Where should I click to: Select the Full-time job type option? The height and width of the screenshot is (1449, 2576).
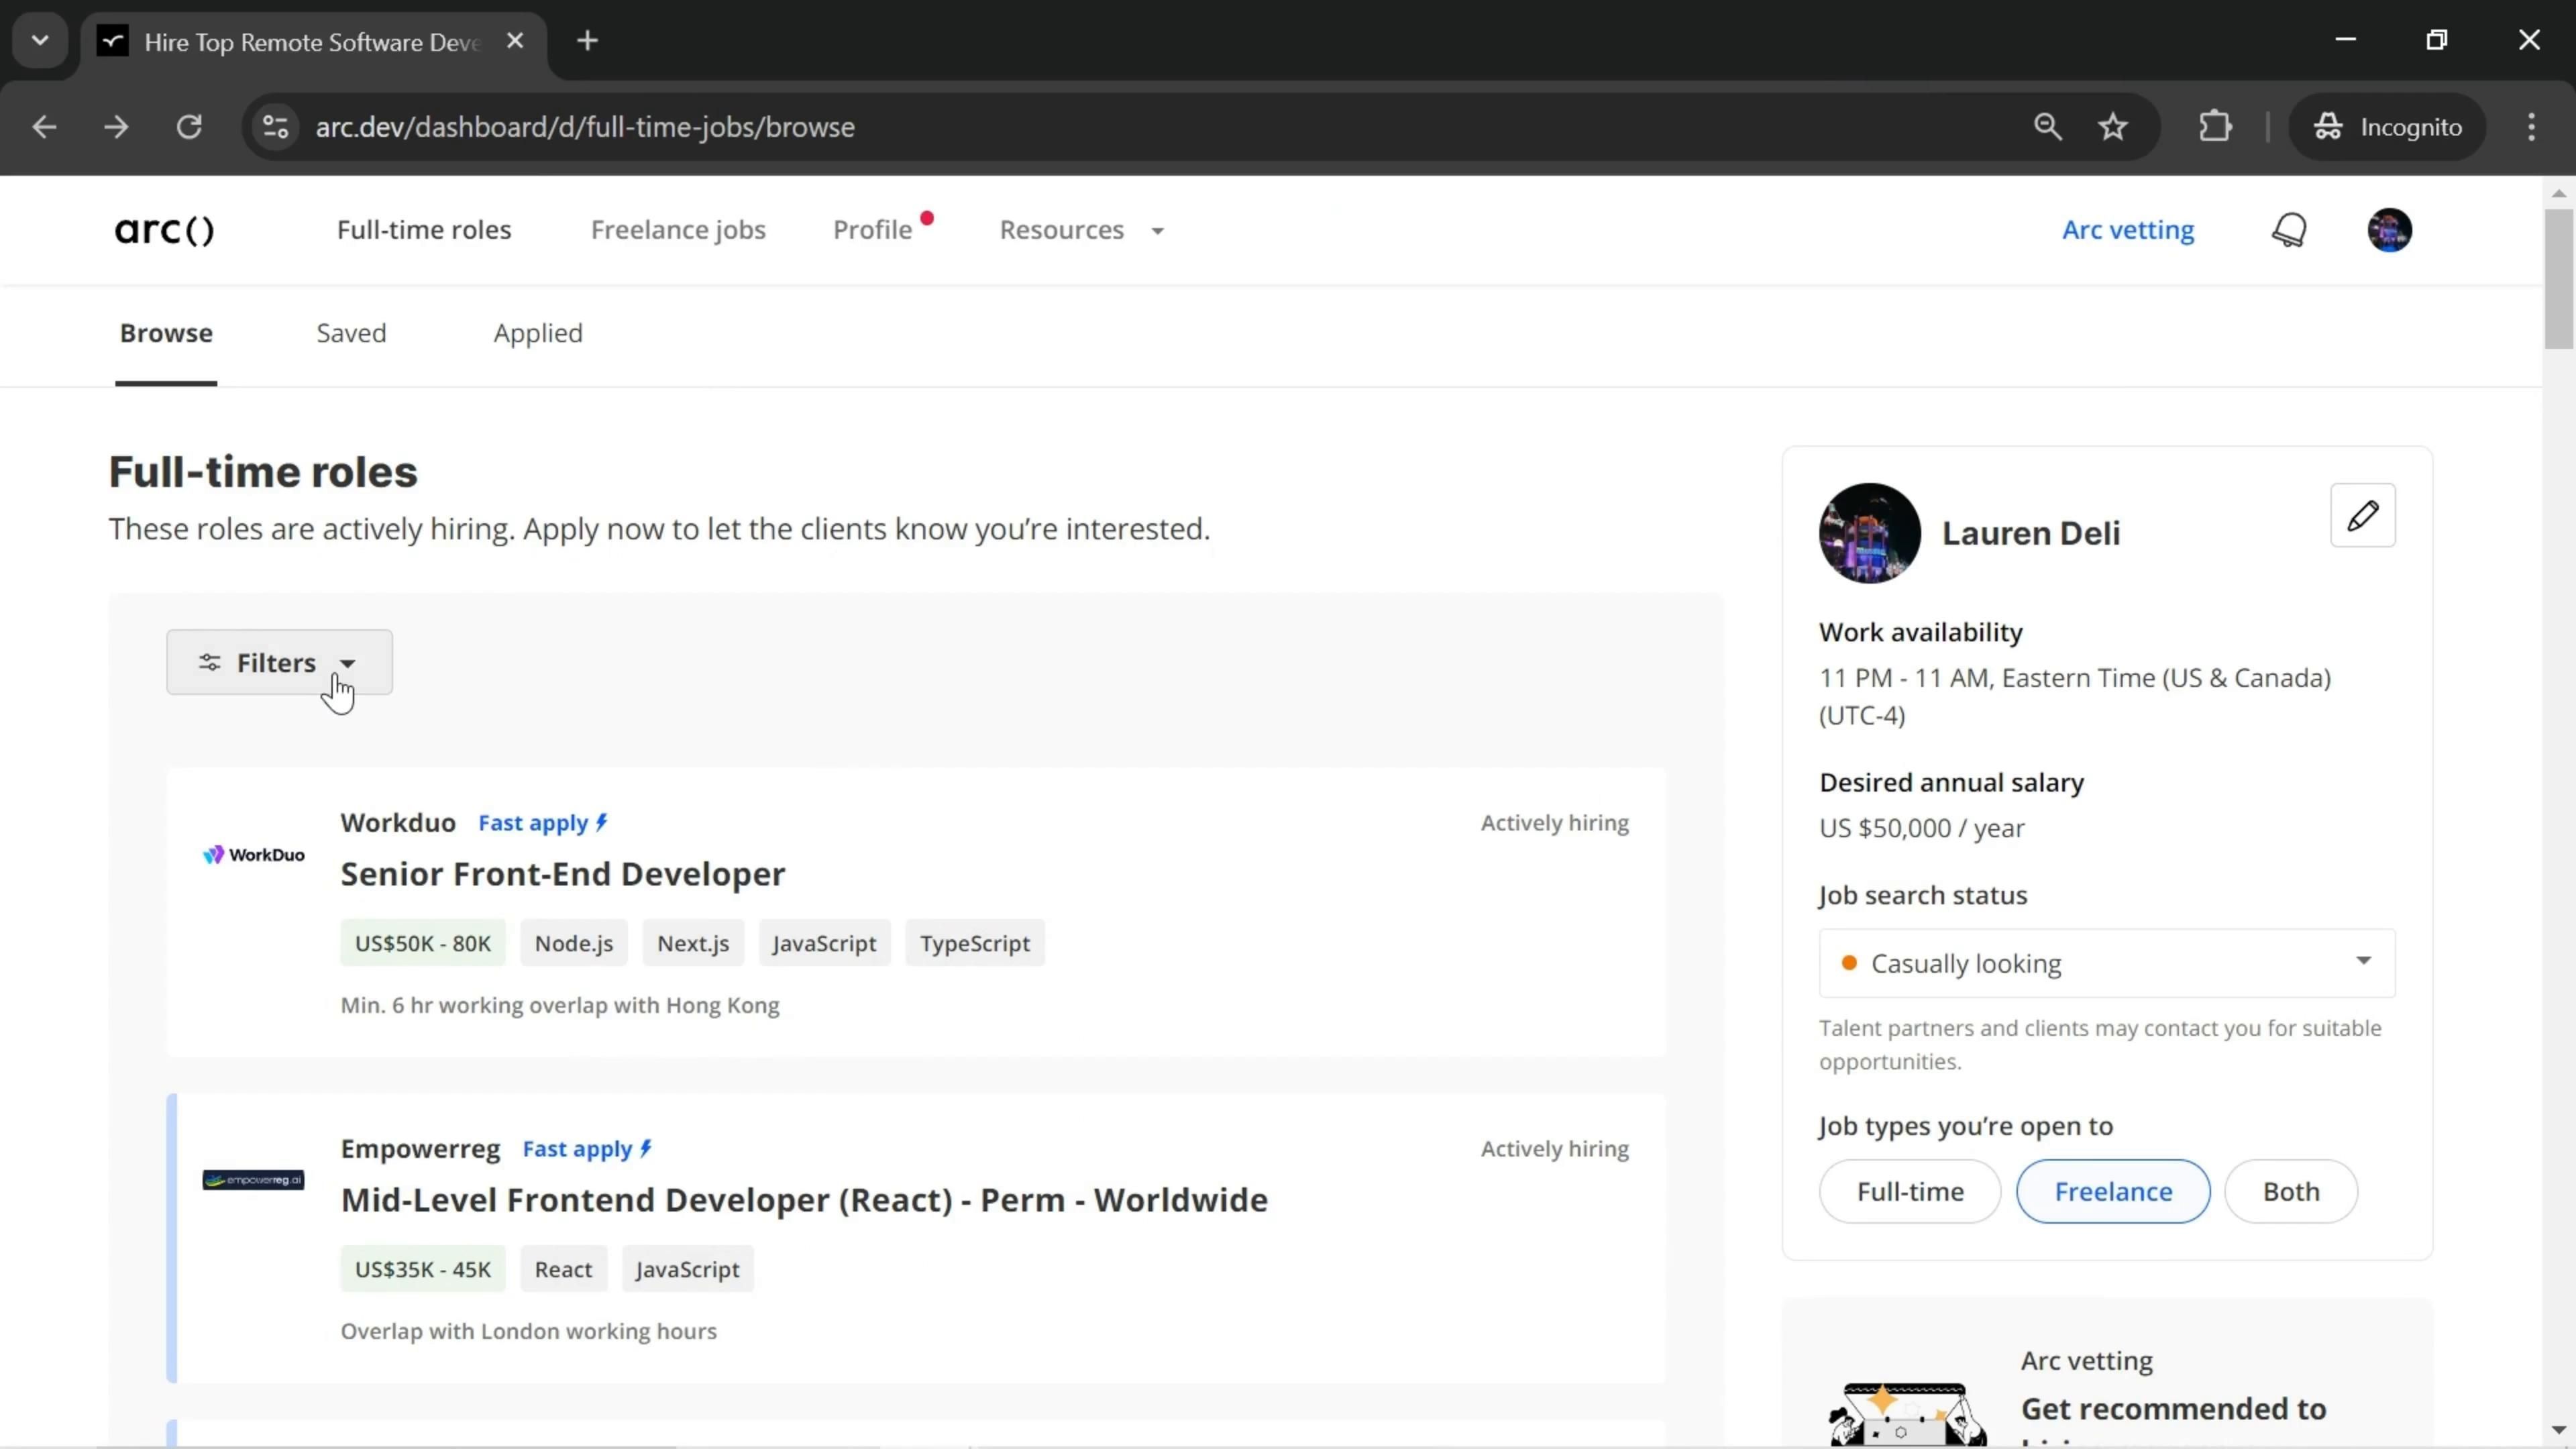(1909, 1191)
